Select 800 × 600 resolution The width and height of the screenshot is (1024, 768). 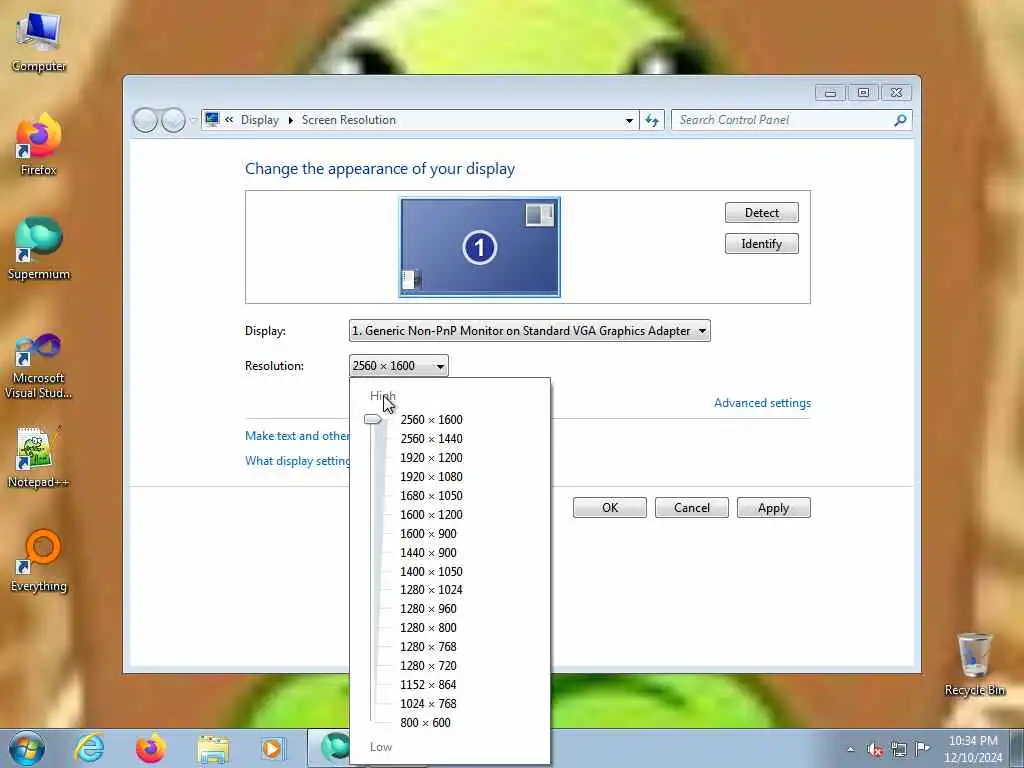[425, 722]
